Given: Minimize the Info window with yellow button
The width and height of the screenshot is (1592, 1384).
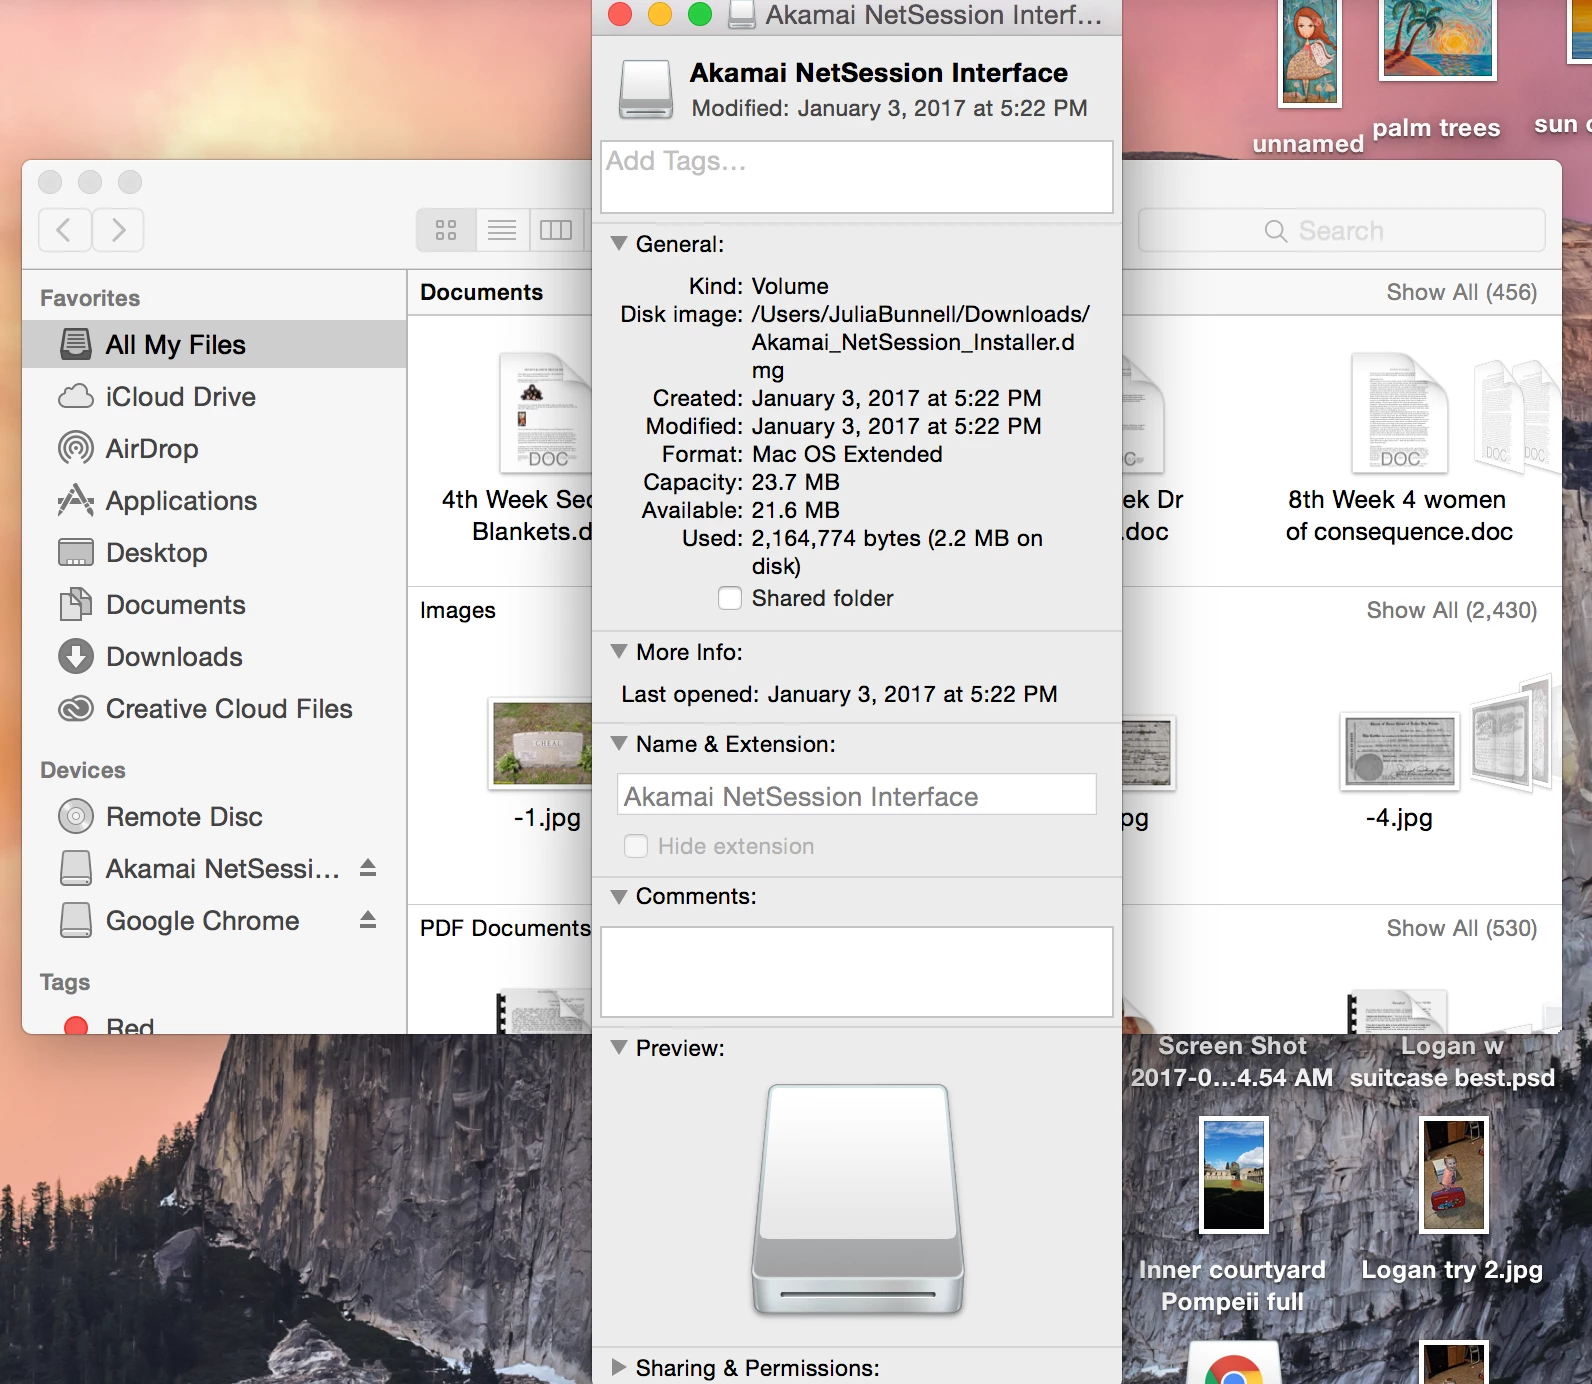Looking at the screenshot, I should pyautogui.click(x=660, y=14).
